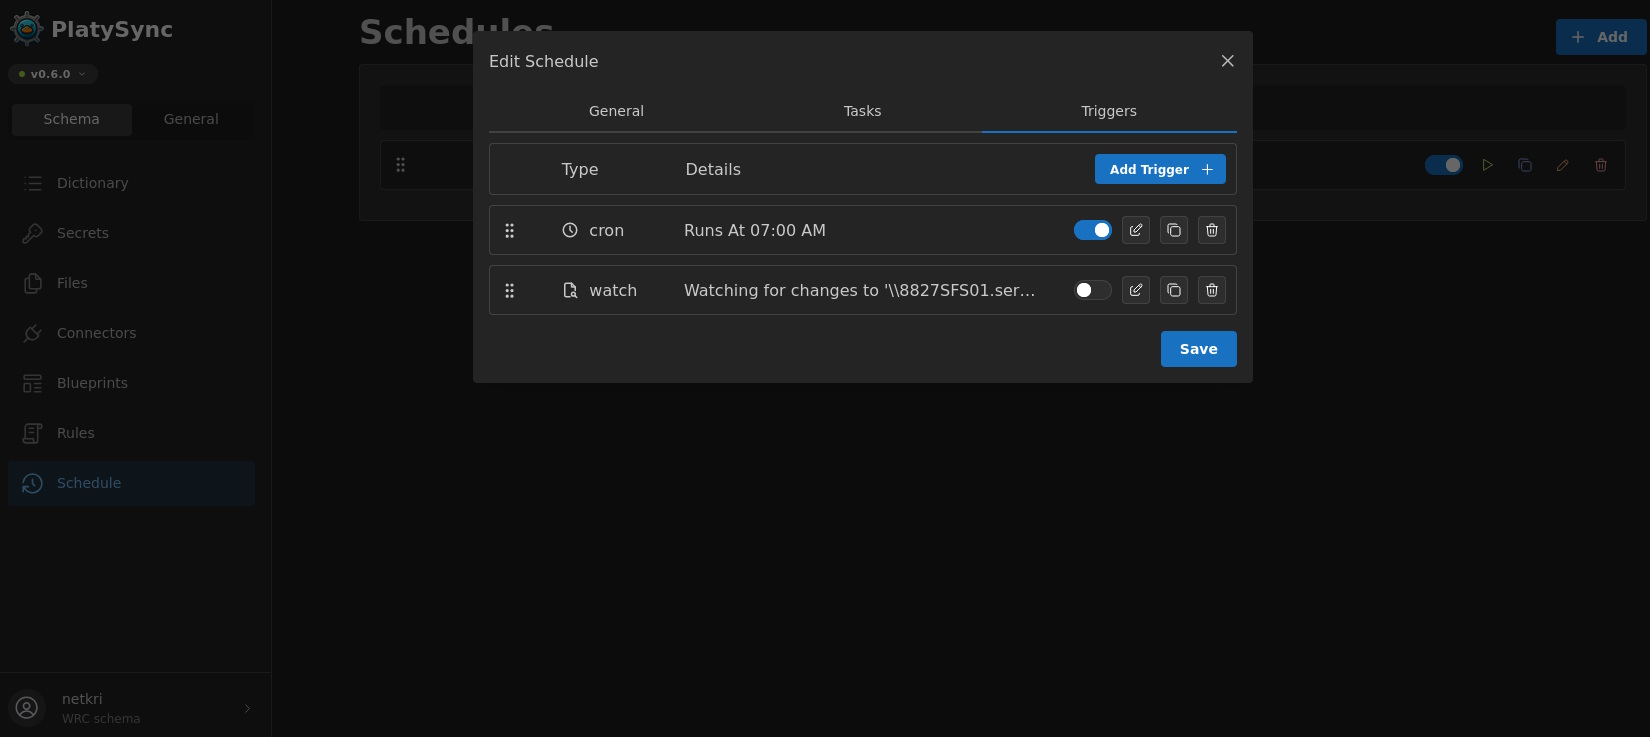Click the 'Type' column header
Image resolution: width=1650 pixels, height=737 pixels.
580,169
